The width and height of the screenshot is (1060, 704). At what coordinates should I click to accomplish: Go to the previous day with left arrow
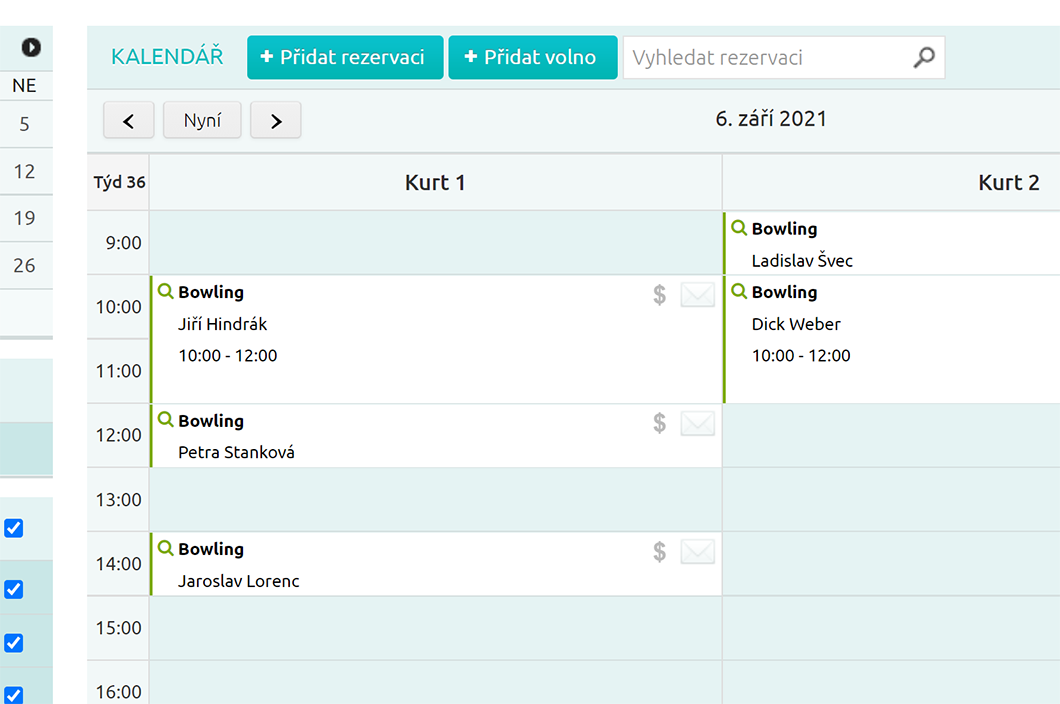click(x=128, y=121)
